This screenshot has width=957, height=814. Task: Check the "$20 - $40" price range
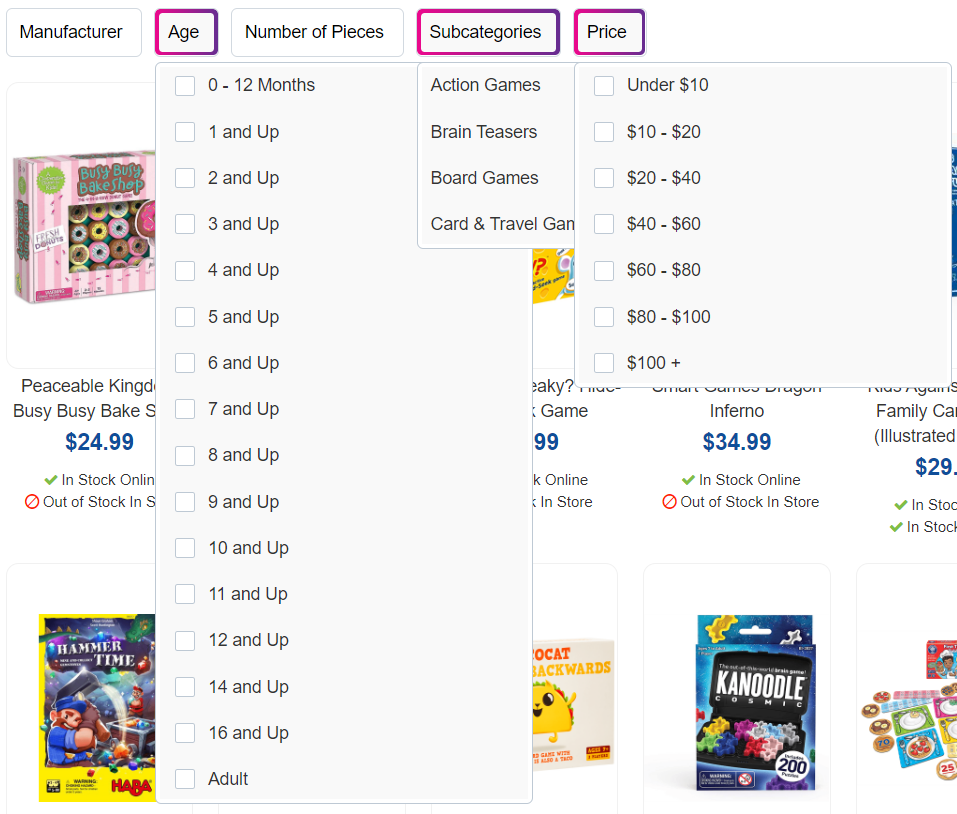tap(604, 178)
